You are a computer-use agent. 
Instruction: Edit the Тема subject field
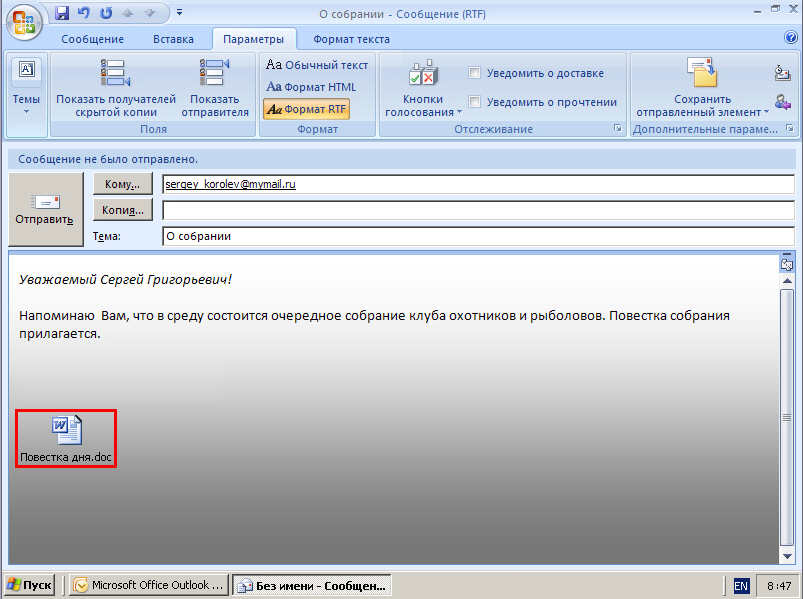(x=478, y=236)
